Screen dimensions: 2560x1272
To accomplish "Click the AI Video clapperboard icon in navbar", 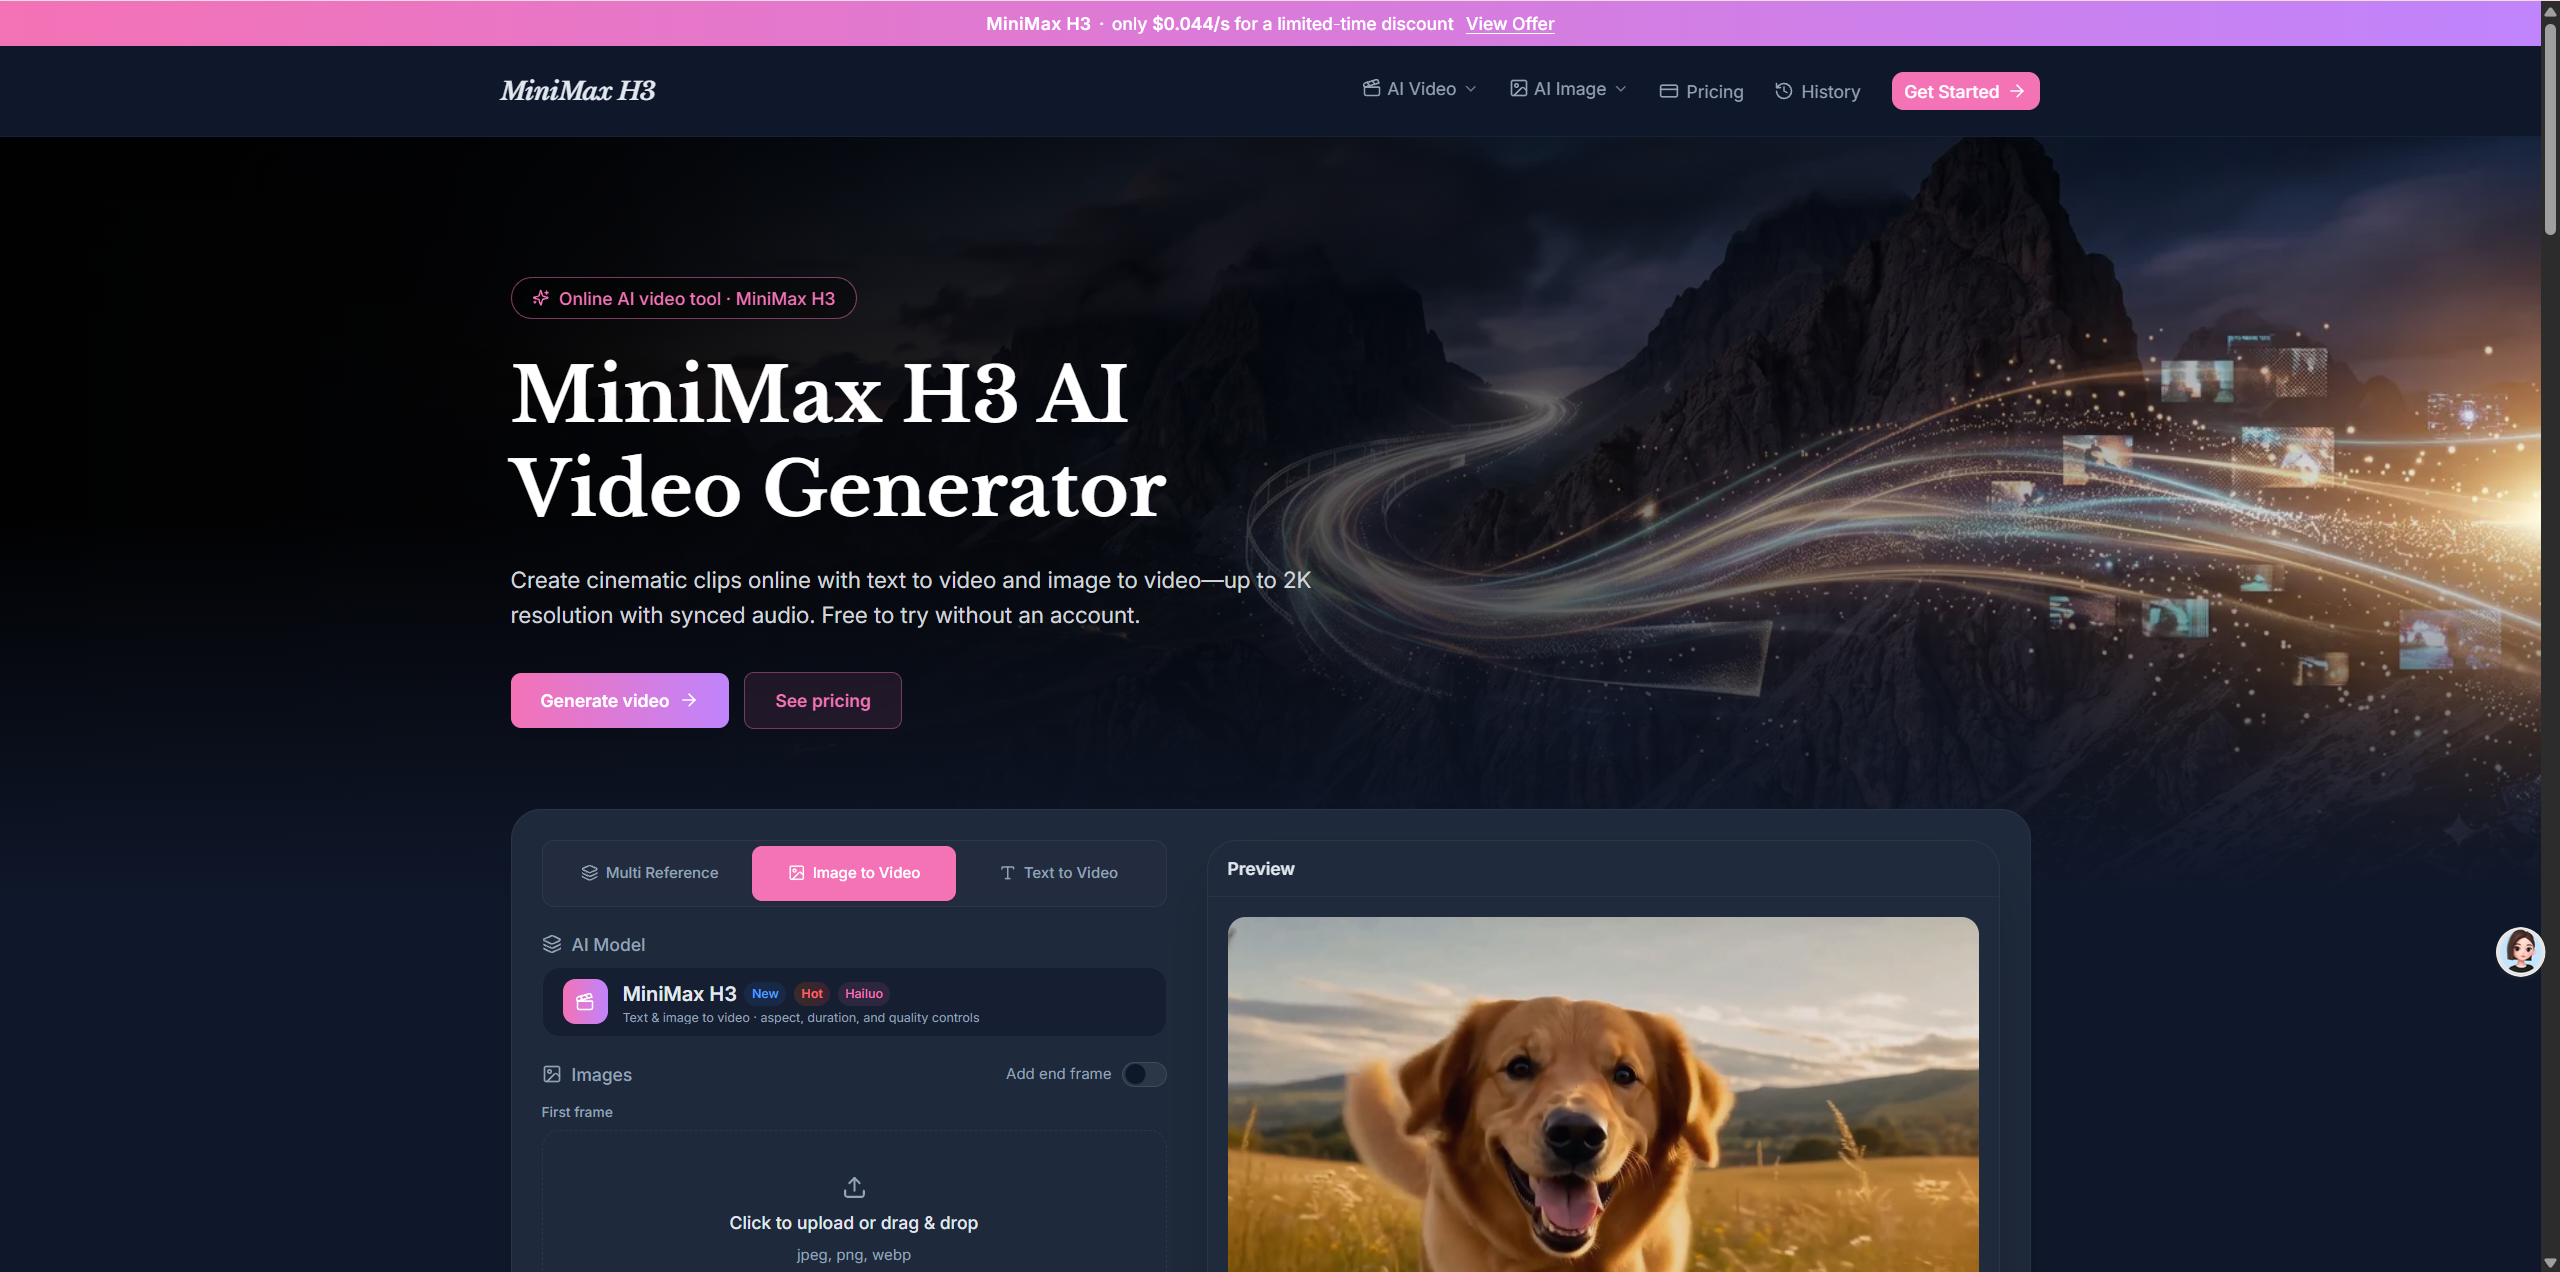I will (x=1371, y=89).
